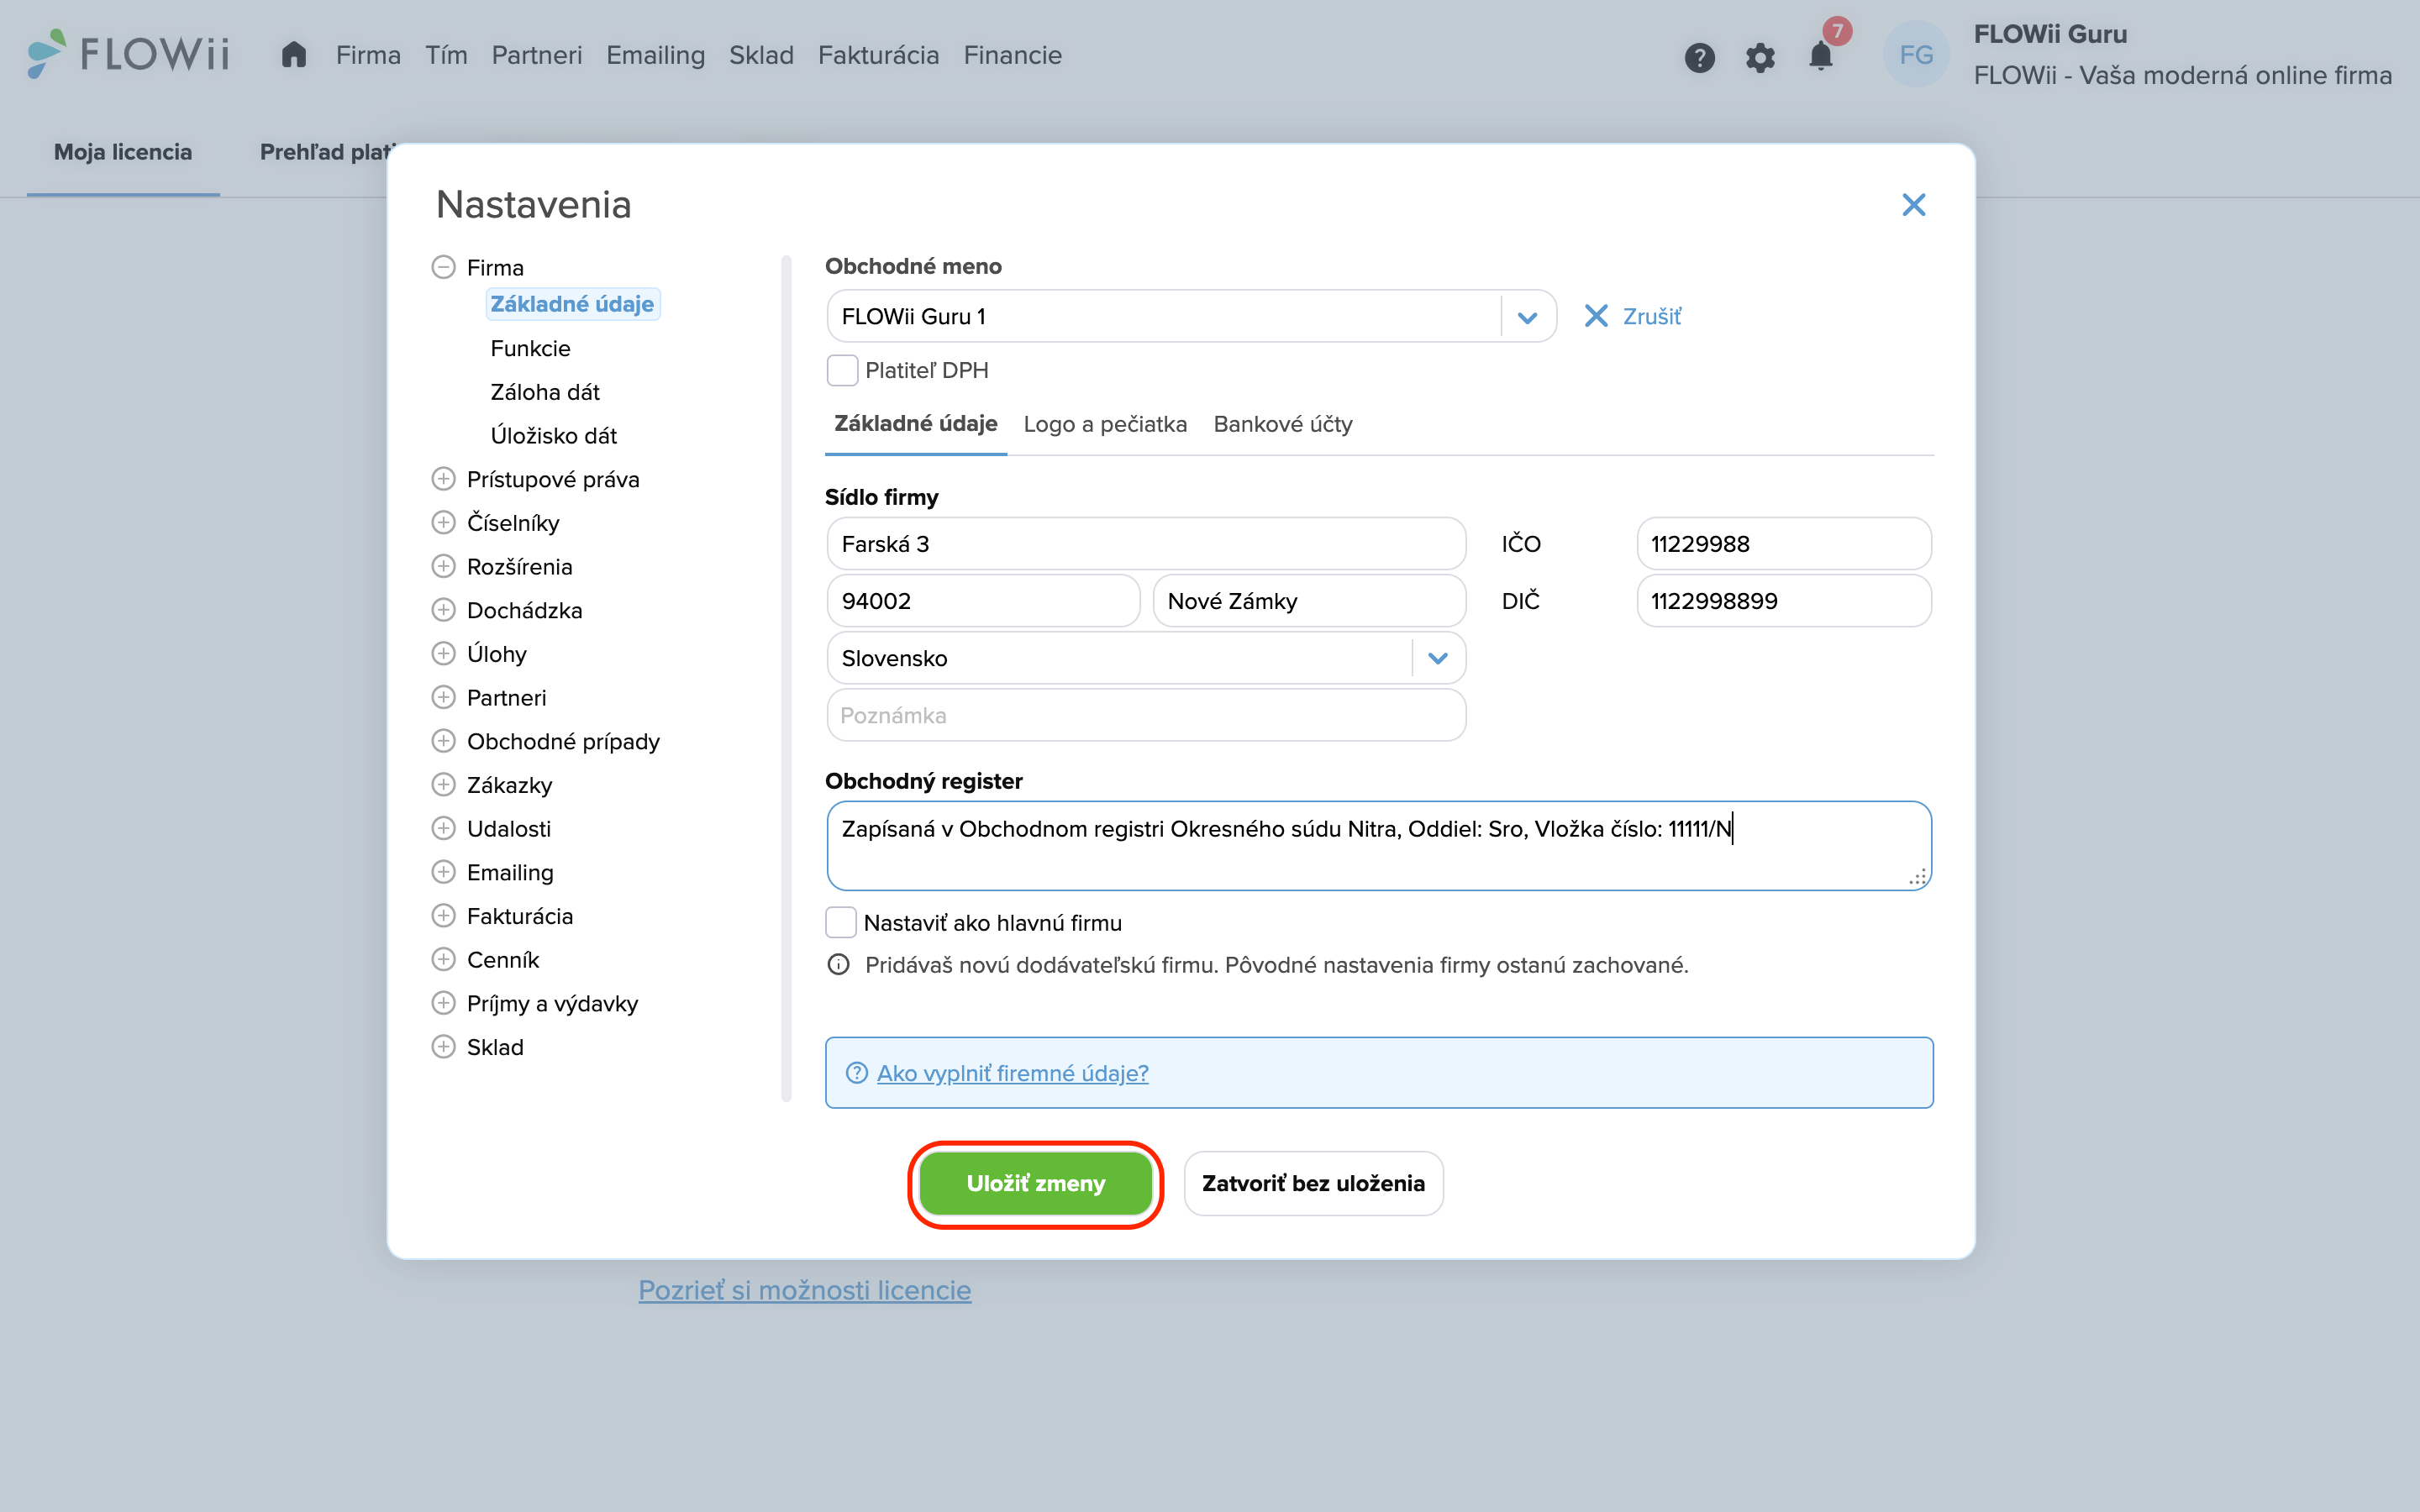2420x1512 pixels.
Task: Expand the Prístupové práva node
Action: (443, 479)
